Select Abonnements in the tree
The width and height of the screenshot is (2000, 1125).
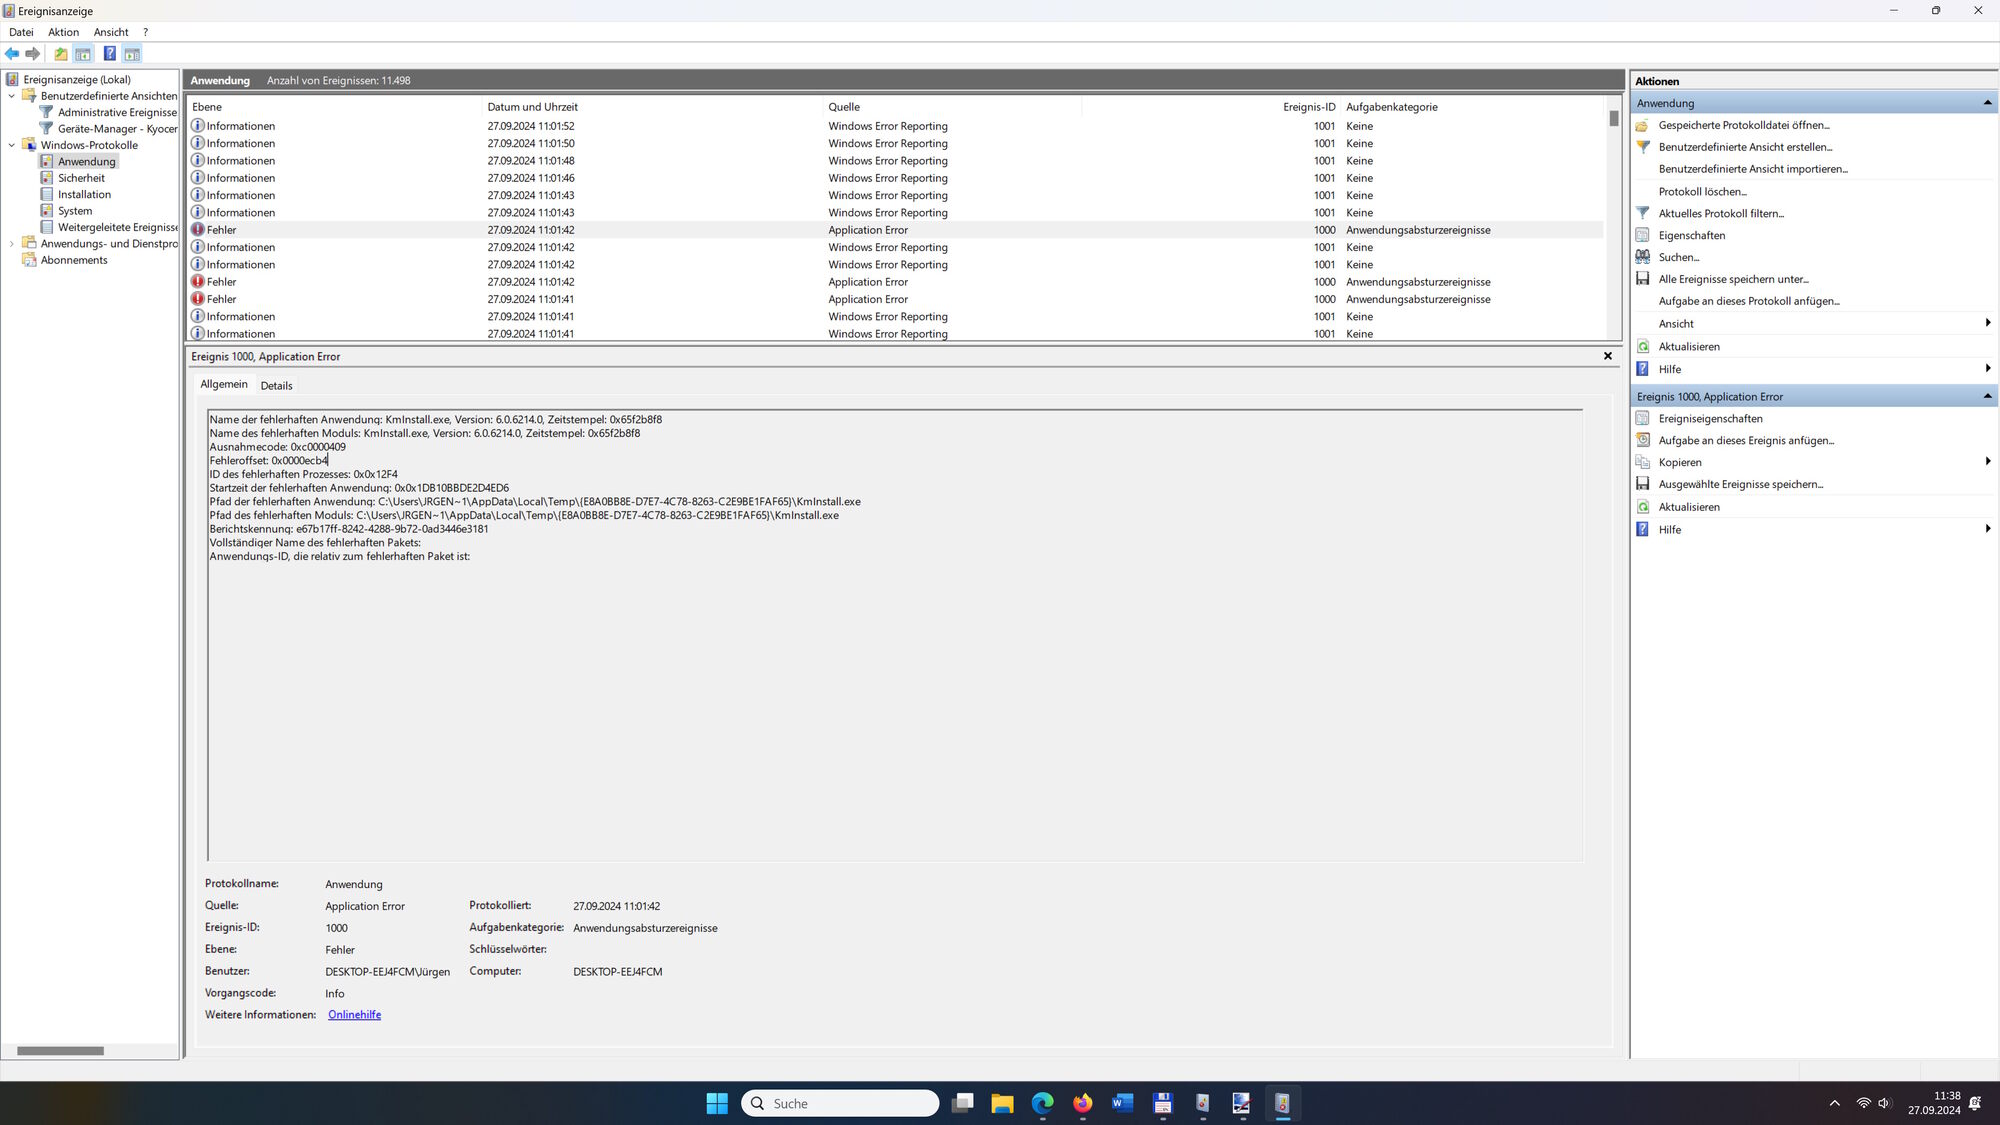(x=74, y=260)
